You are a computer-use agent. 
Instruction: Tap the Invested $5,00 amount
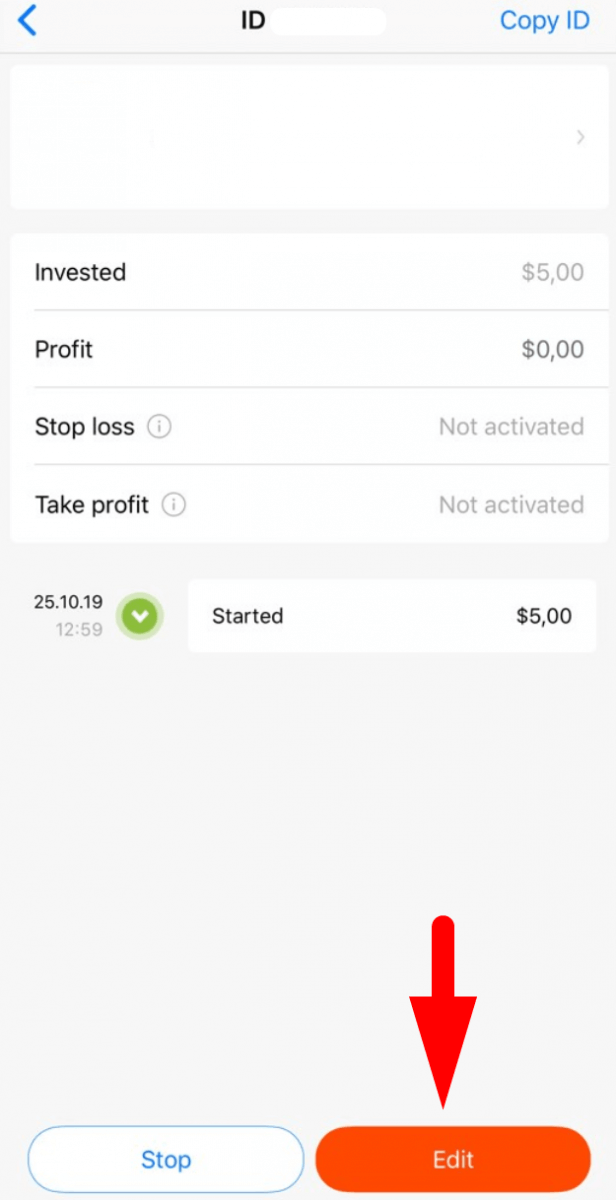click(552, 272)
